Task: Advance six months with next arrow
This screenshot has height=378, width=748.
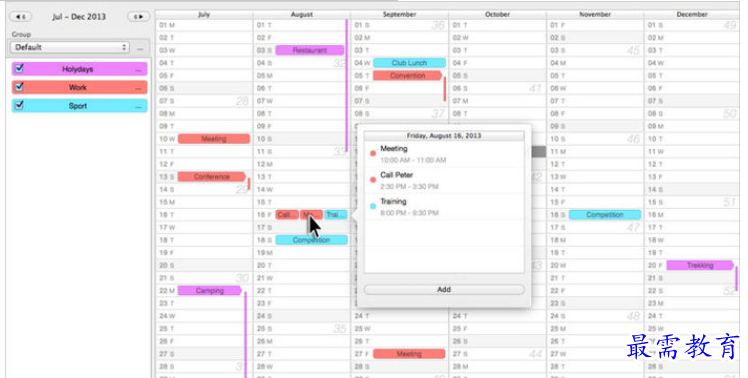Action: point(138,17)
